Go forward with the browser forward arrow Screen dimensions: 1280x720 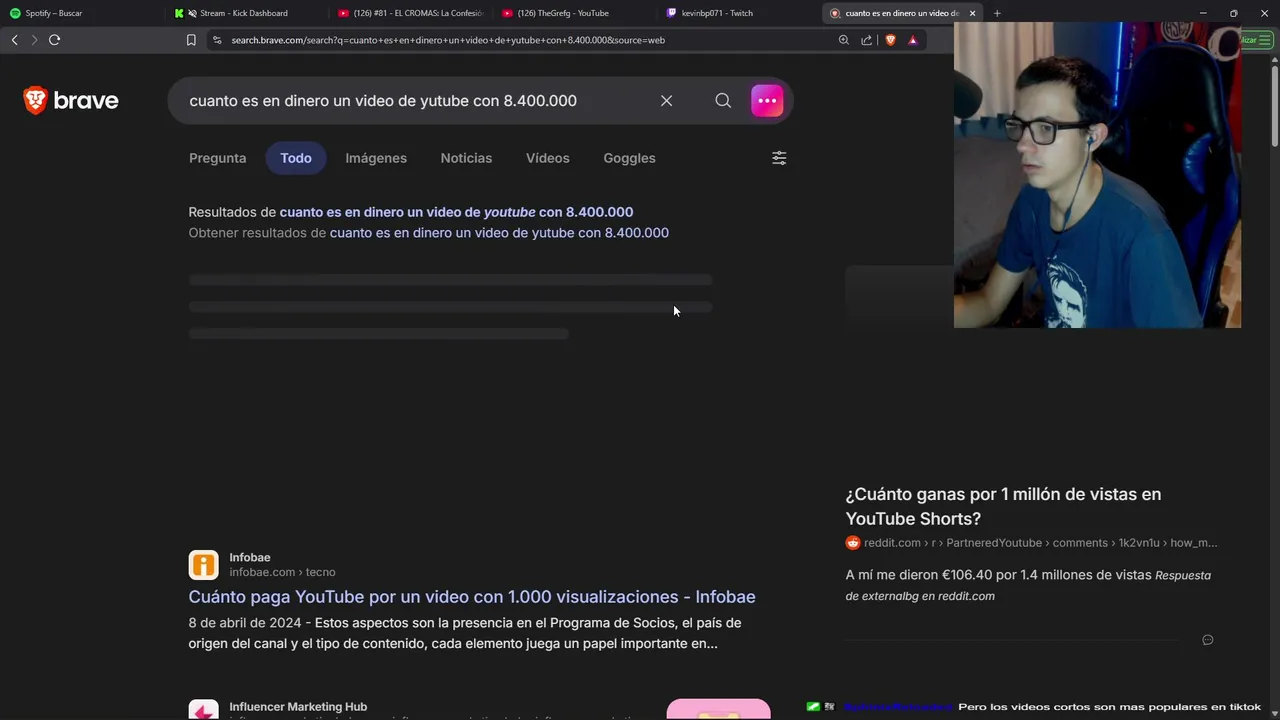34,40
